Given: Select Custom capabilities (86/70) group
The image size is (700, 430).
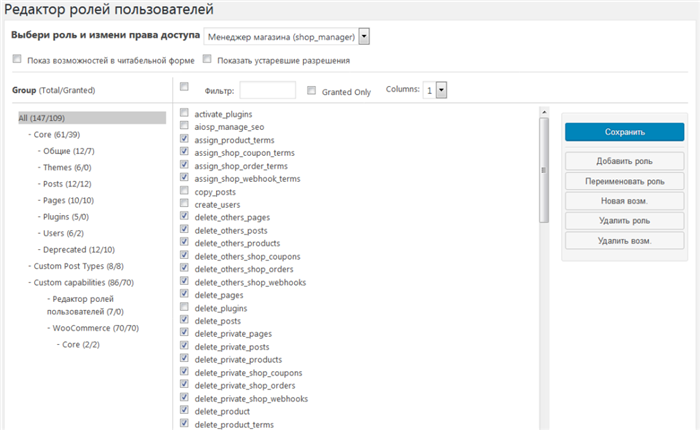Looking at the screenshot, I should pos(81,283).
